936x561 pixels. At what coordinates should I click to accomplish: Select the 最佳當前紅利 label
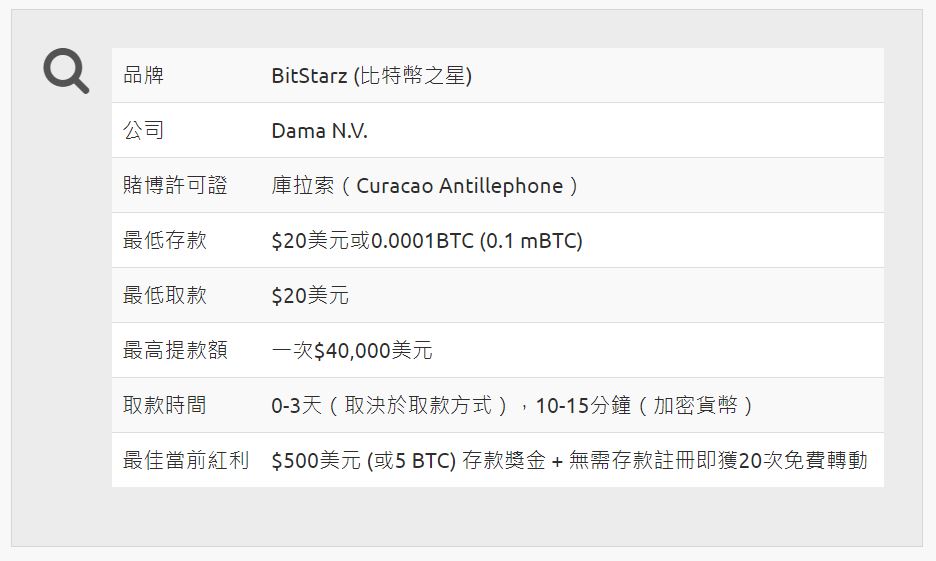(186, 460)
